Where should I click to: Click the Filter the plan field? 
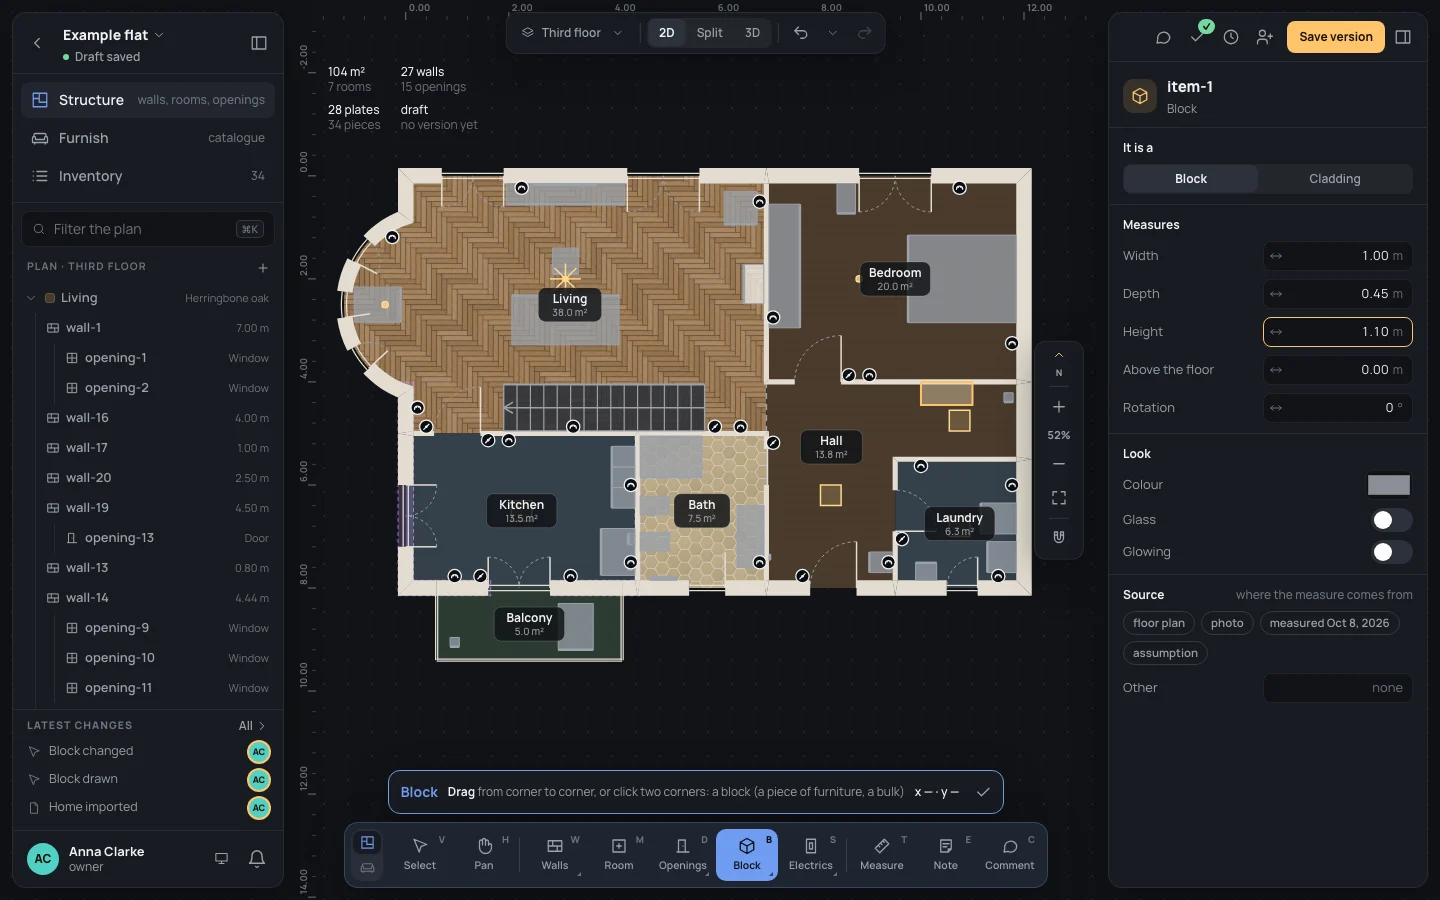pyautogui.click(x=148, y=229)
